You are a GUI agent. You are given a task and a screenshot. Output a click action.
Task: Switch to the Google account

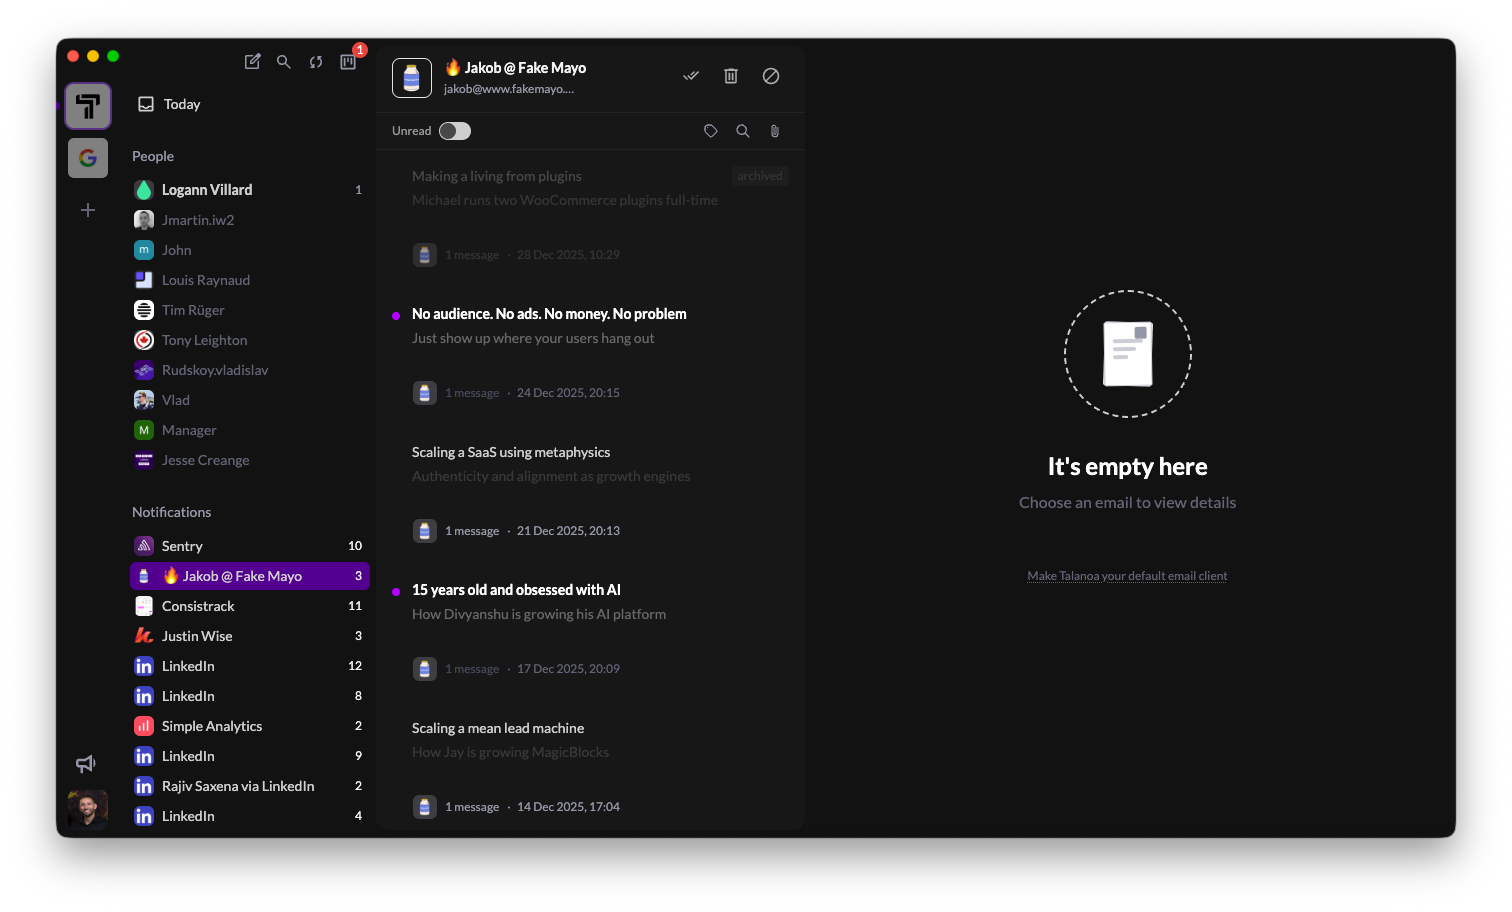pyautogui.click(x=88, y=158)
